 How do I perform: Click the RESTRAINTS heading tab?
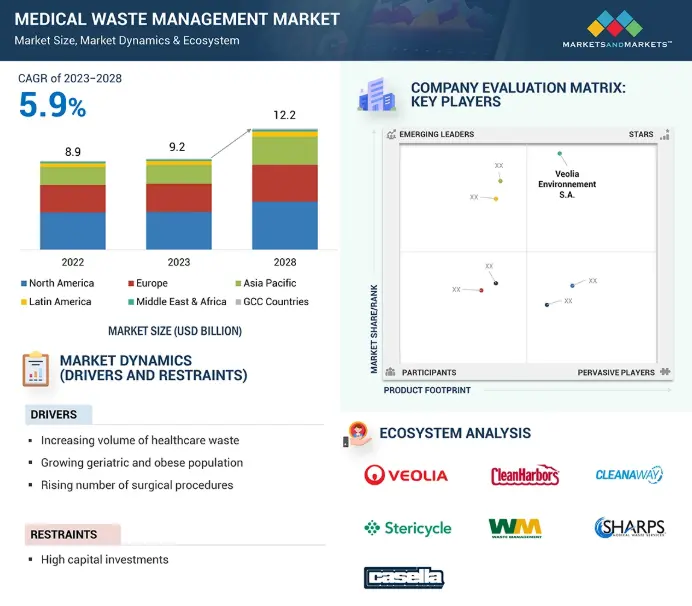(x=73, y=534)
